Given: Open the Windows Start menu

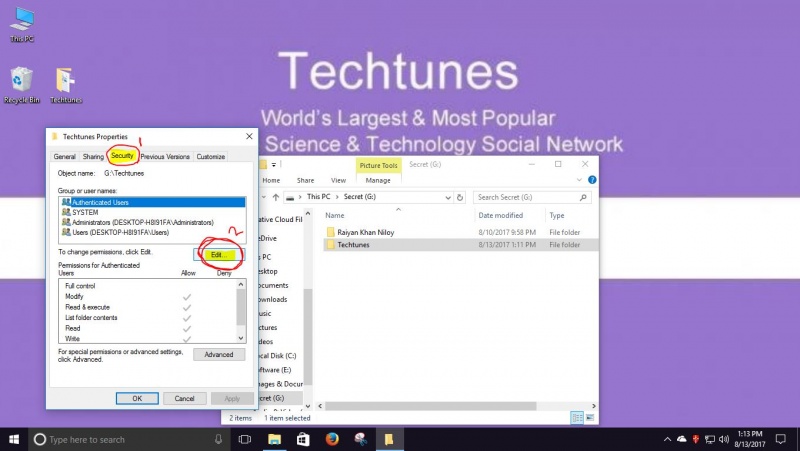Looking at the screenshot, I should click(x=14, y=439).
